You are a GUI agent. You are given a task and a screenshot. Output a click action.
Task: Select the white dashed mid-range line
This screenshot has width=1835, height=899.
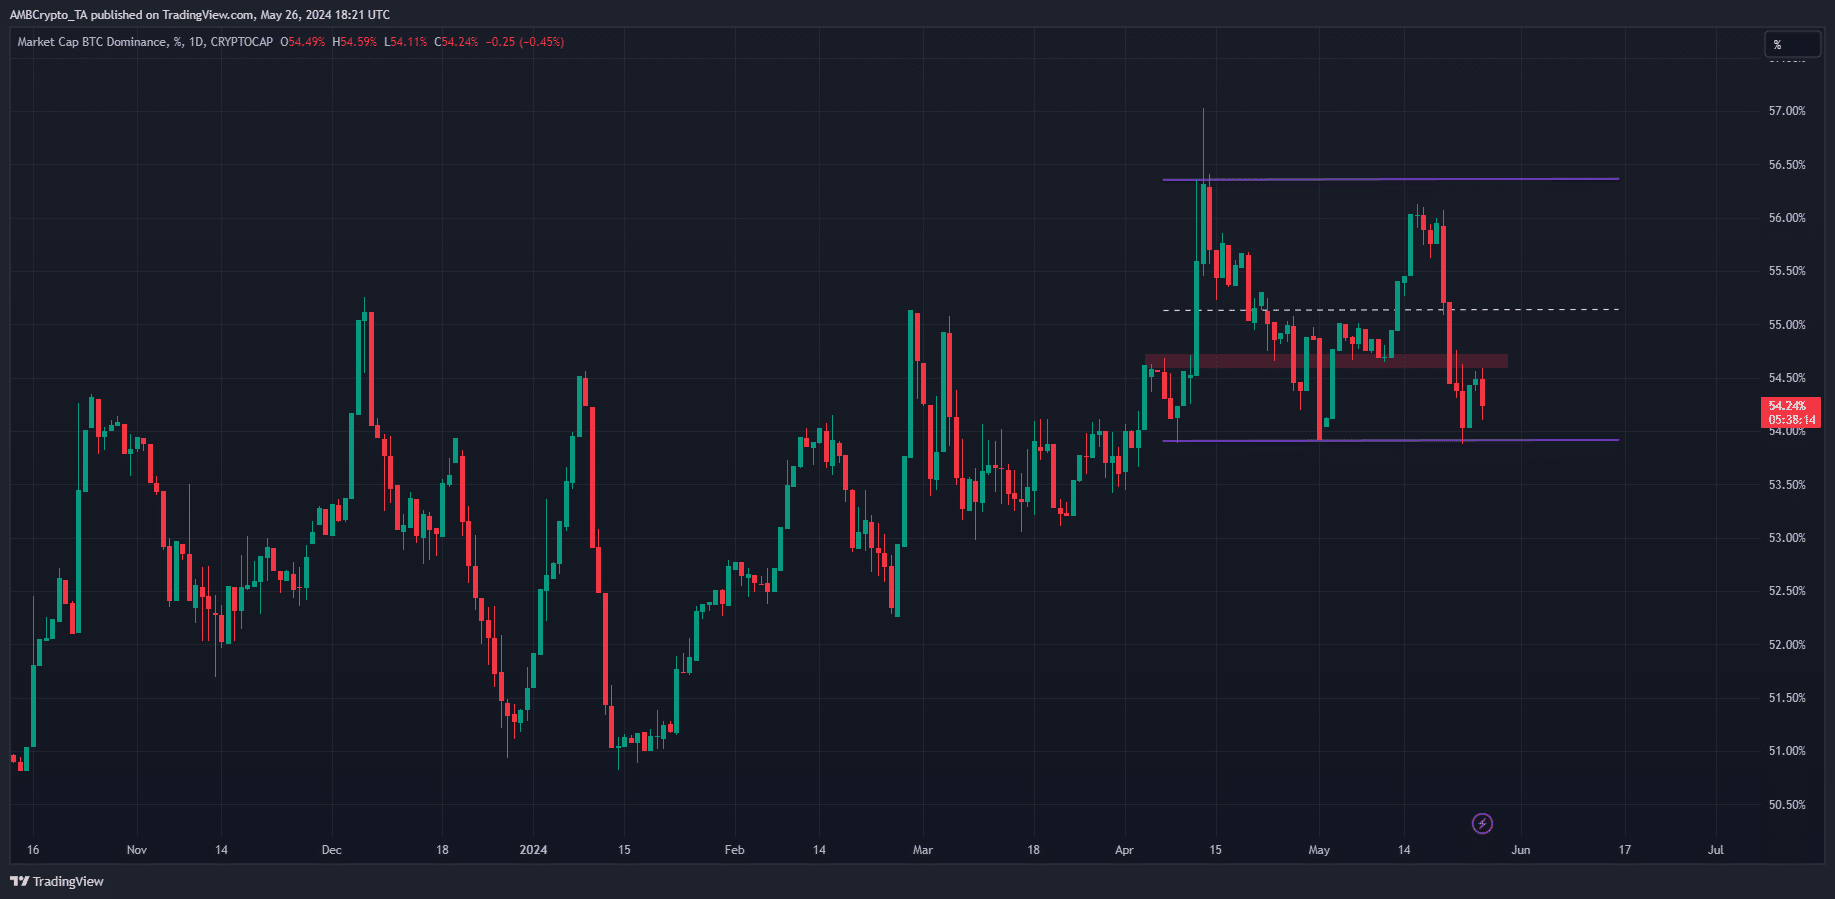(1390, 310)
